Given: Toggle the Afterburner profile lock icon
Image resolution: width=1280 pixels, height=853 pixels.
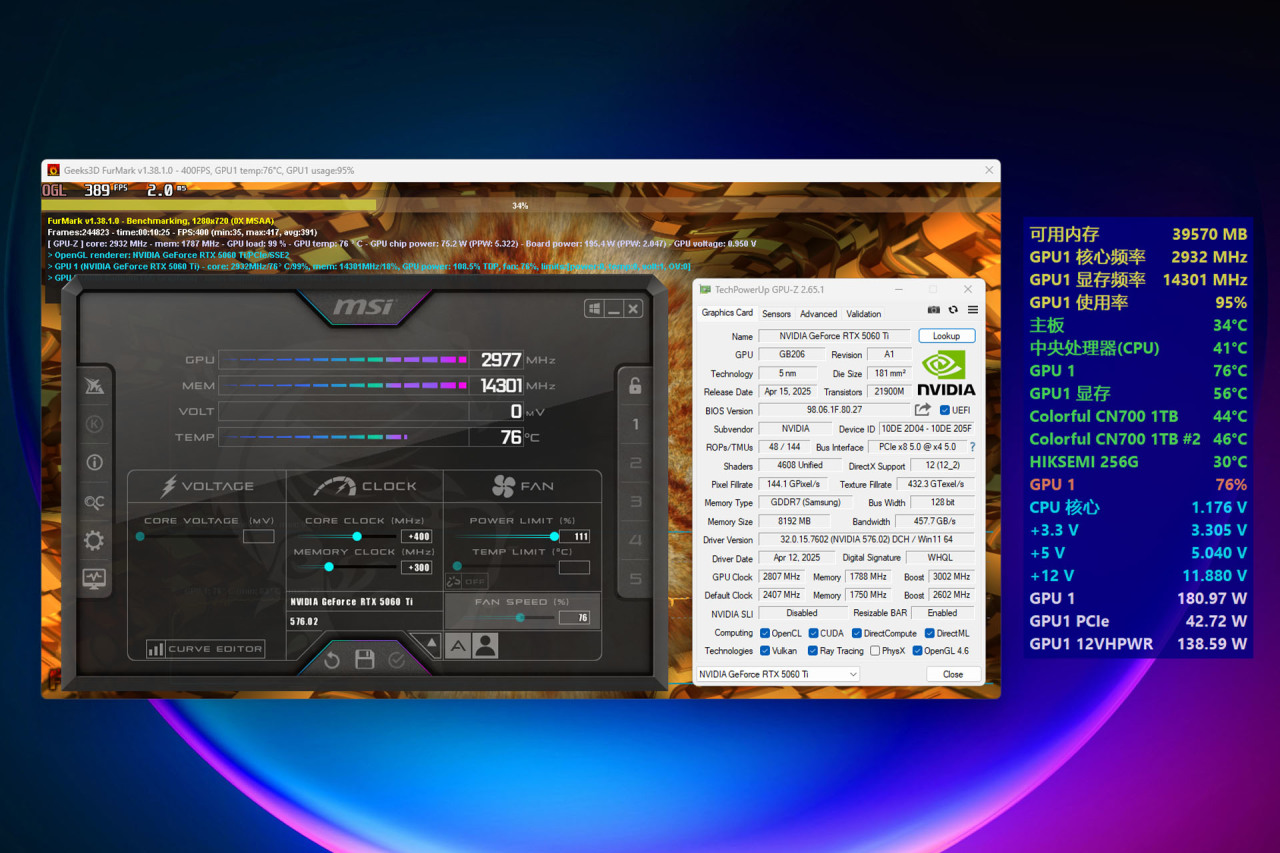Looking at the screenshot, I should pos(635,385).
